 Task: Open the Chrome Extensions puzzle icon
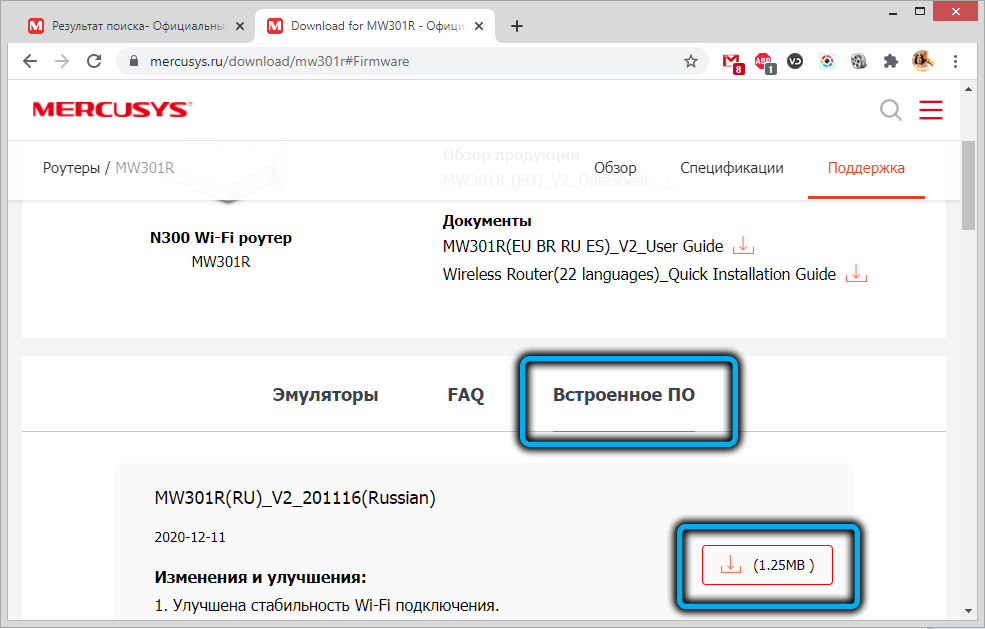coord(890,61)
